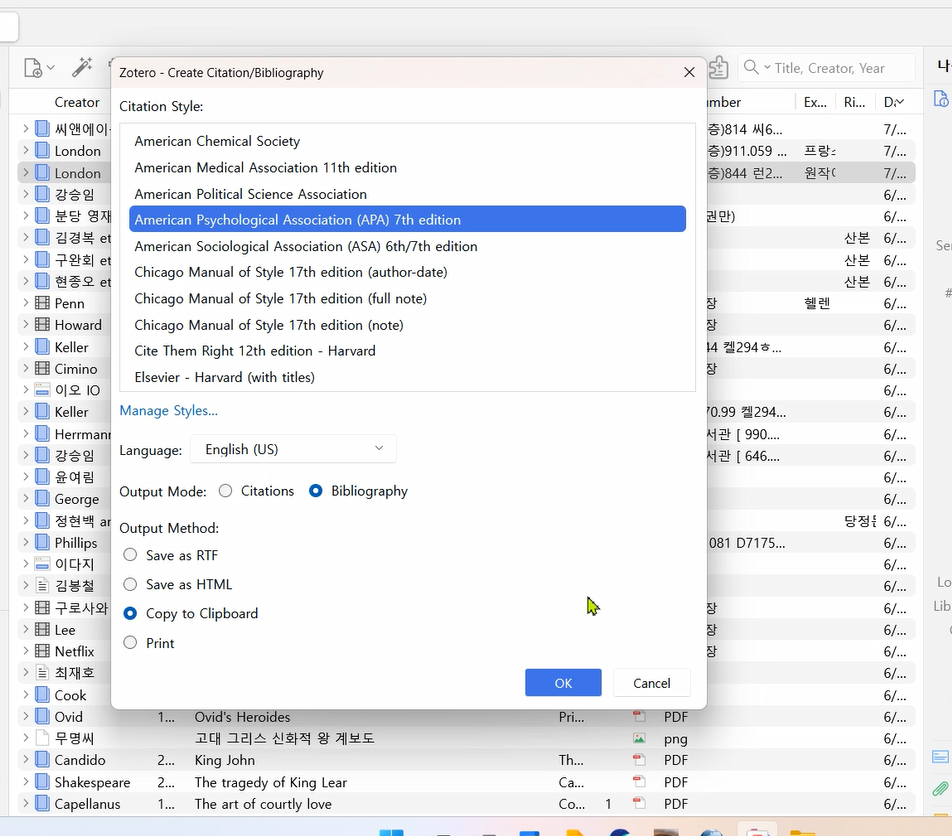
Task: Click the title 'The tragedy of King Lear'
Action: point(271,782)
